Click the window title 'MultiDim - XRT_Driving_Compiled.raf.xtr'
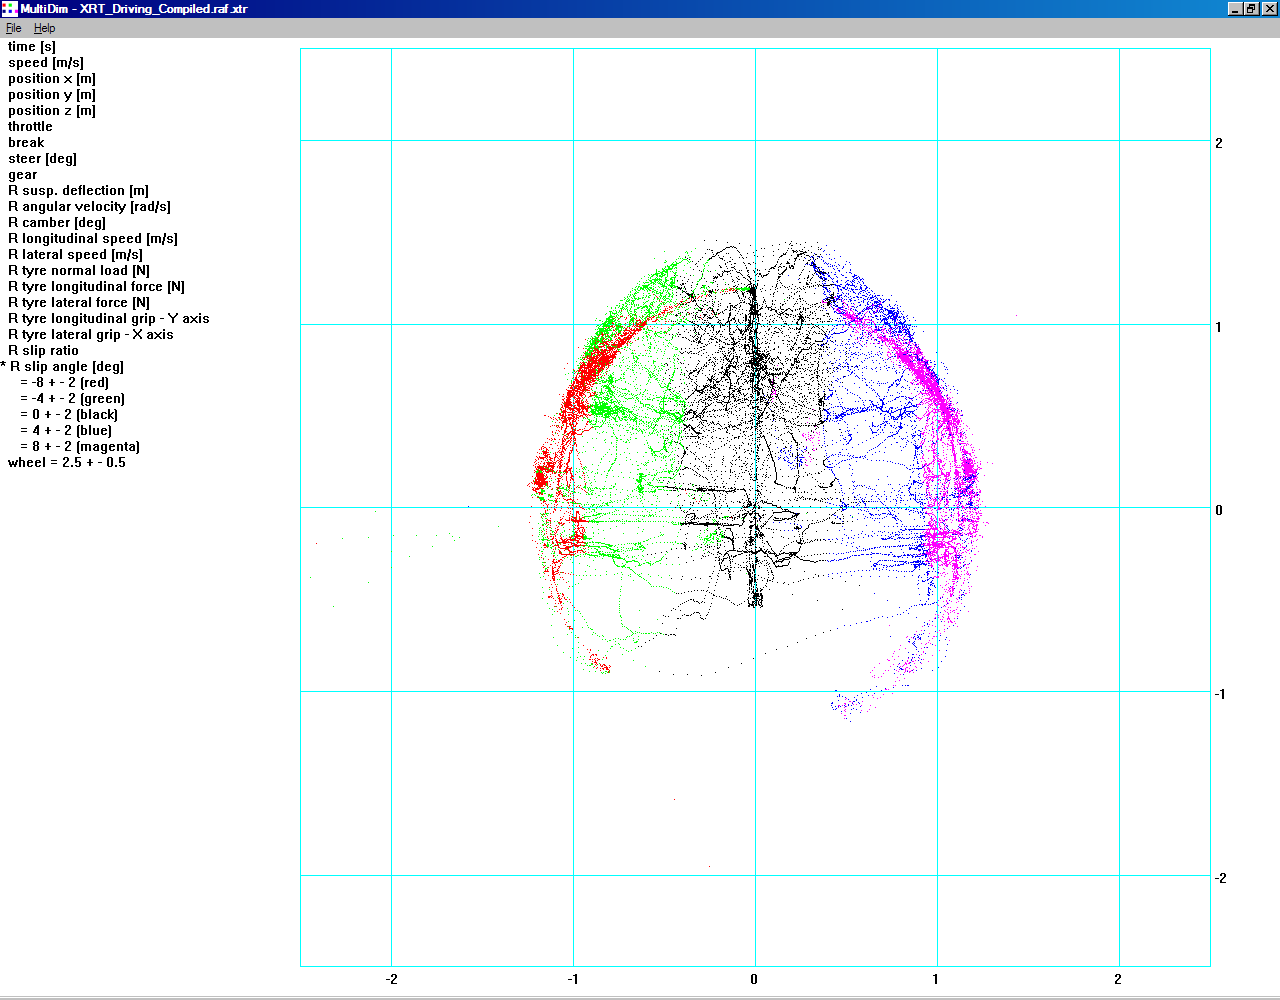This screenshot has height=1000, width=1280. click(x=134, y=9)
